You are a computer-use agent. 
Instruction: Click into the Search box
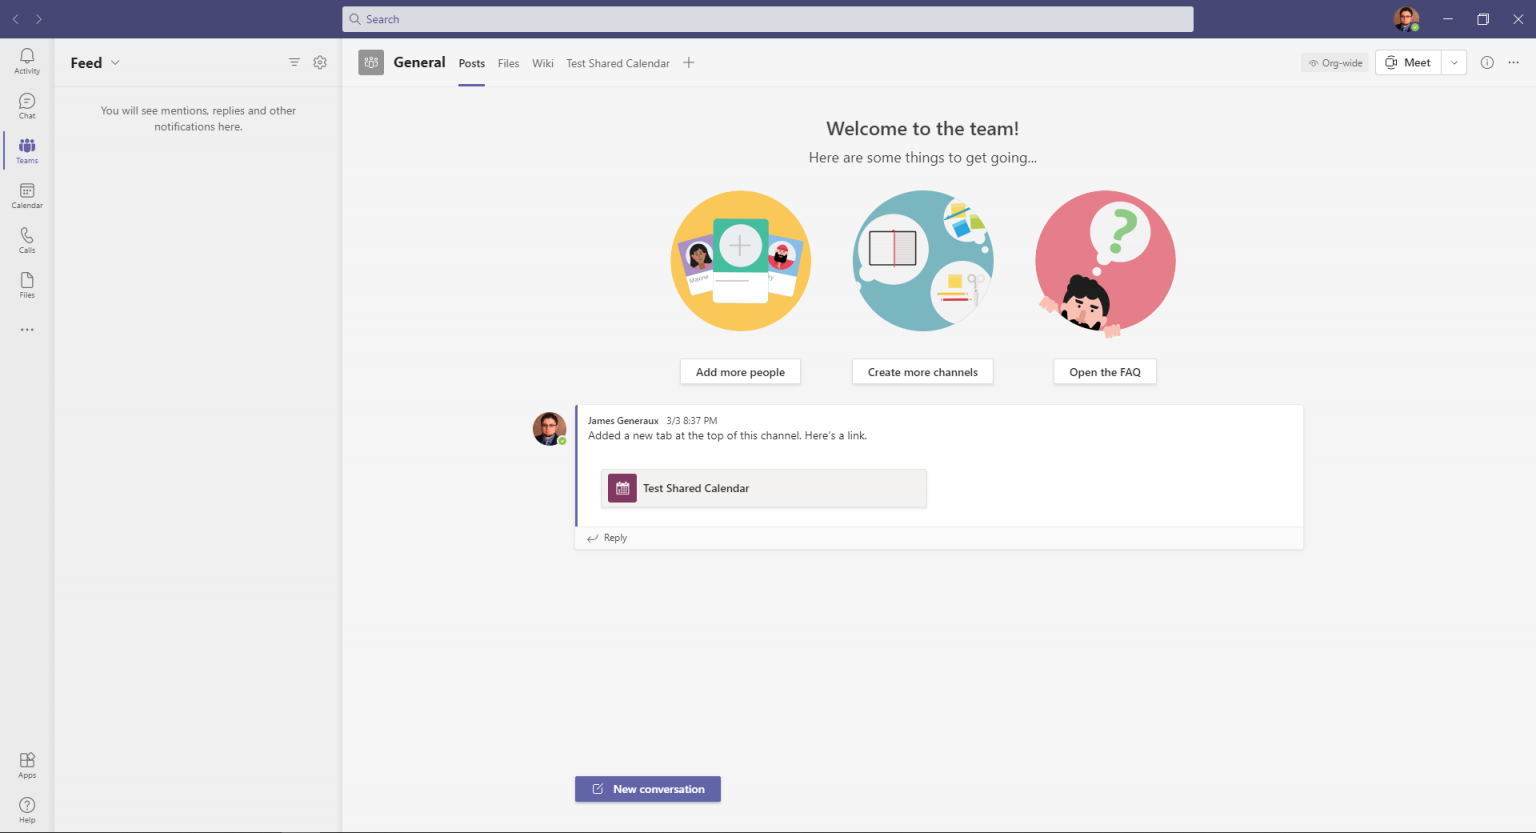pos(768,19)
